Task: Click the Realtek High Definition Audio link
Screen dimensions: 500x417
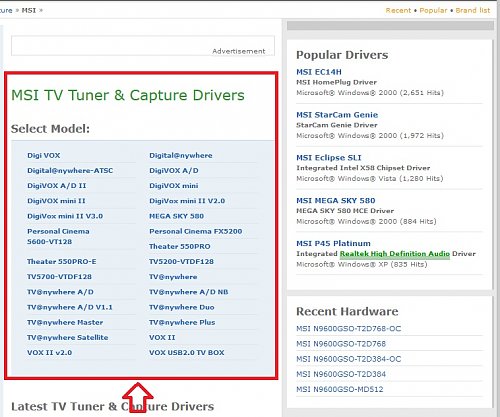Action: (395, 254)
